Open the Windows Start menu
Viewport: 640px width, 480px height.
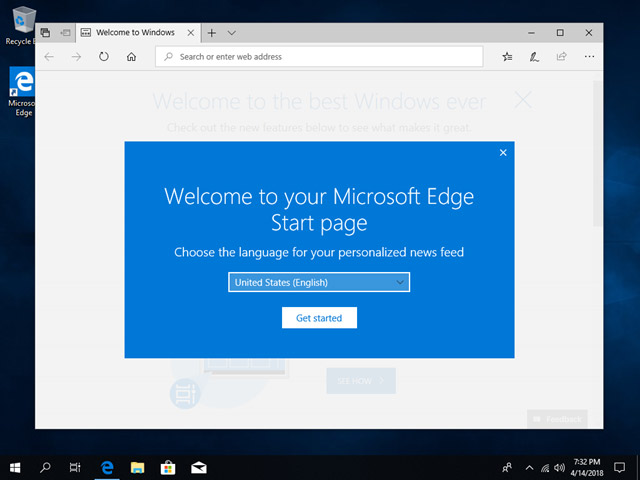click(x=15, y=467)
